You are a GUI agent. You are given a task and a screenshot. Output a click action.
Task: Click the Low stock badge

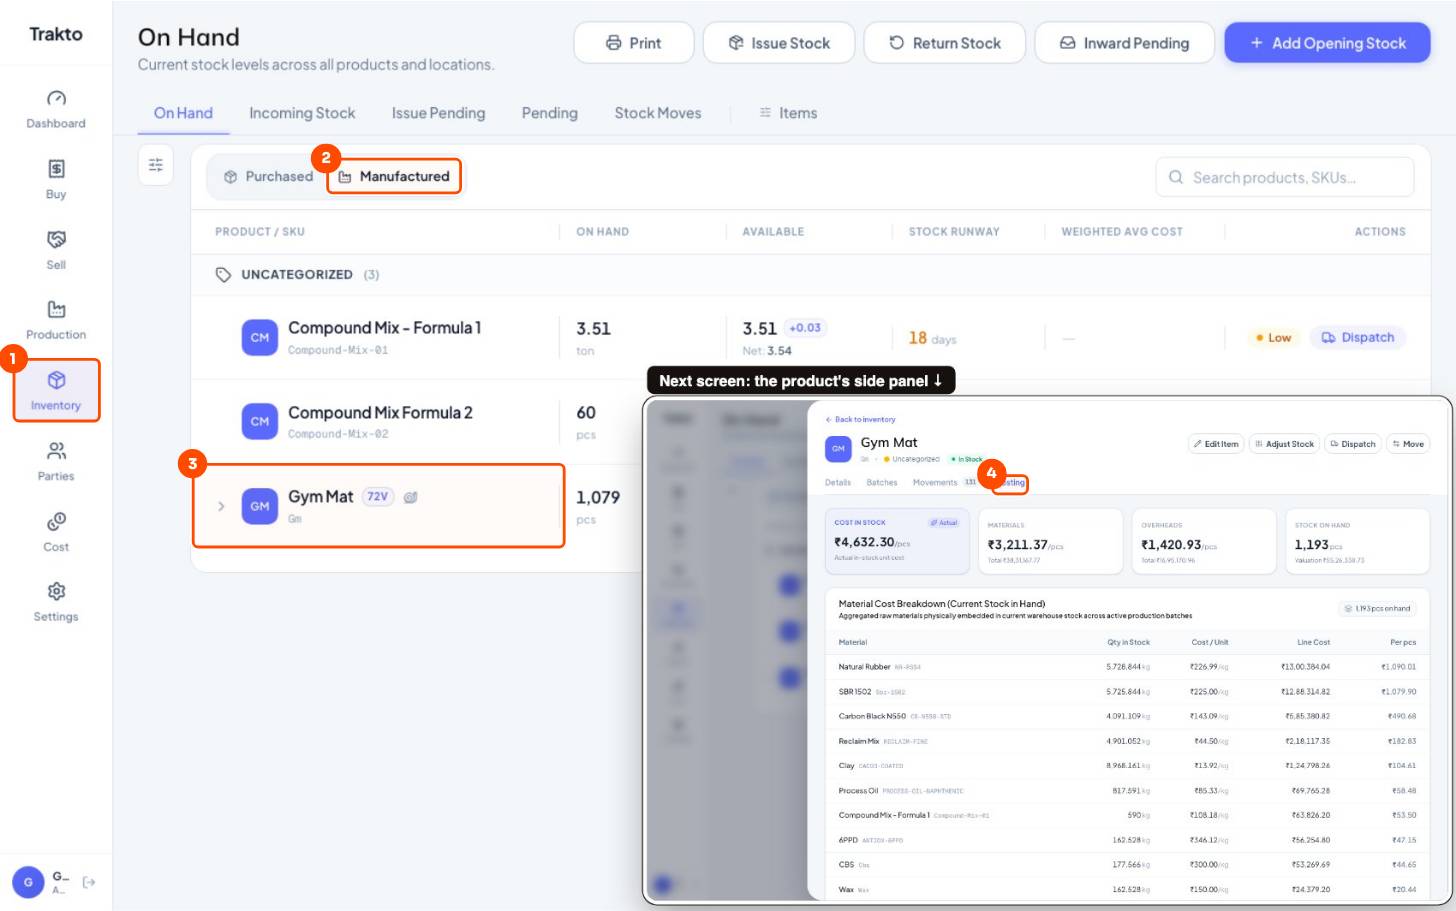(x=1273, y=338)
